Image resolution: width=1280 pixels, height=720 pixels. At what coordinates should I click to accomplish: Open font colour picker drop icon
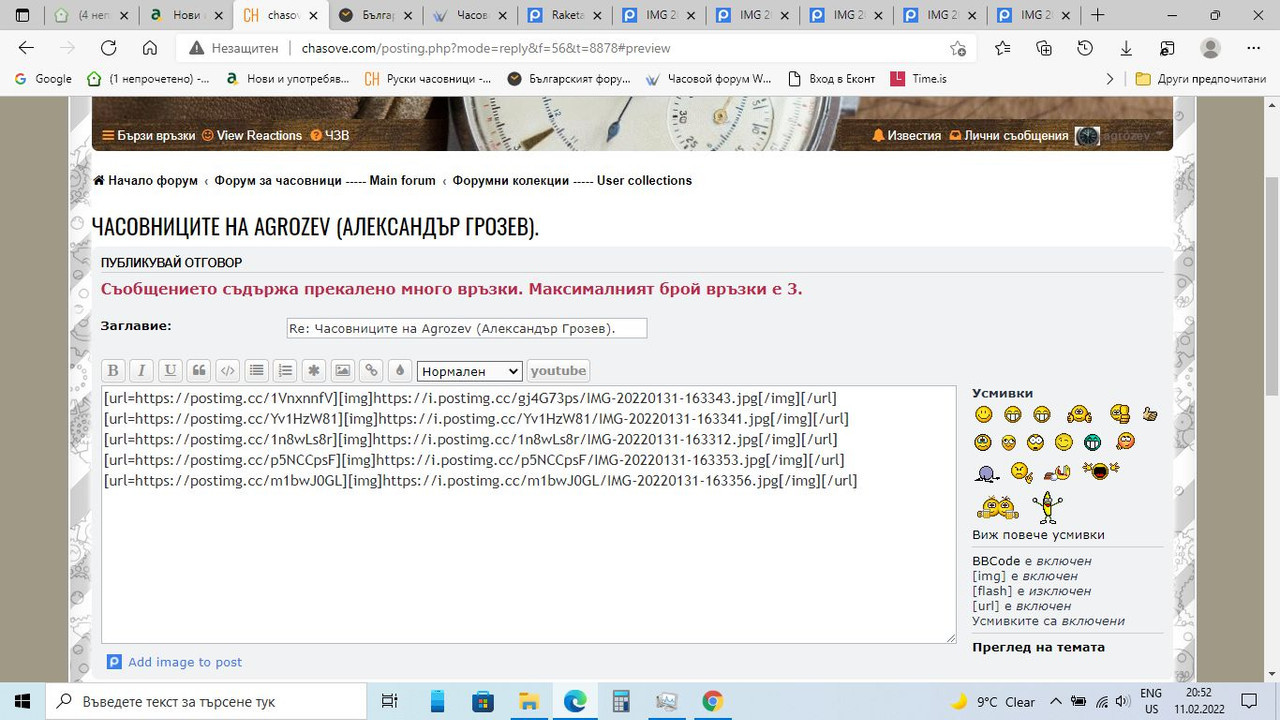(x=400, y=371)
